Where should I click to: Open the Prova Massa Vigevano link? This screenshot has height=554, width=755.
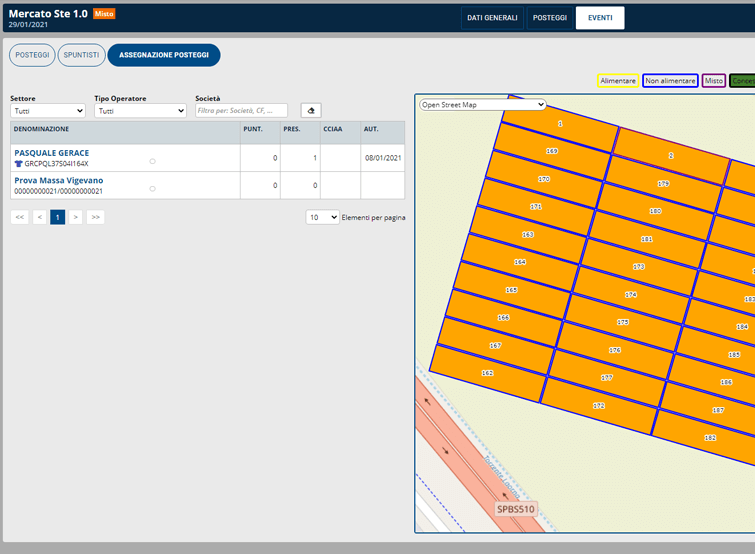[59, 180]
